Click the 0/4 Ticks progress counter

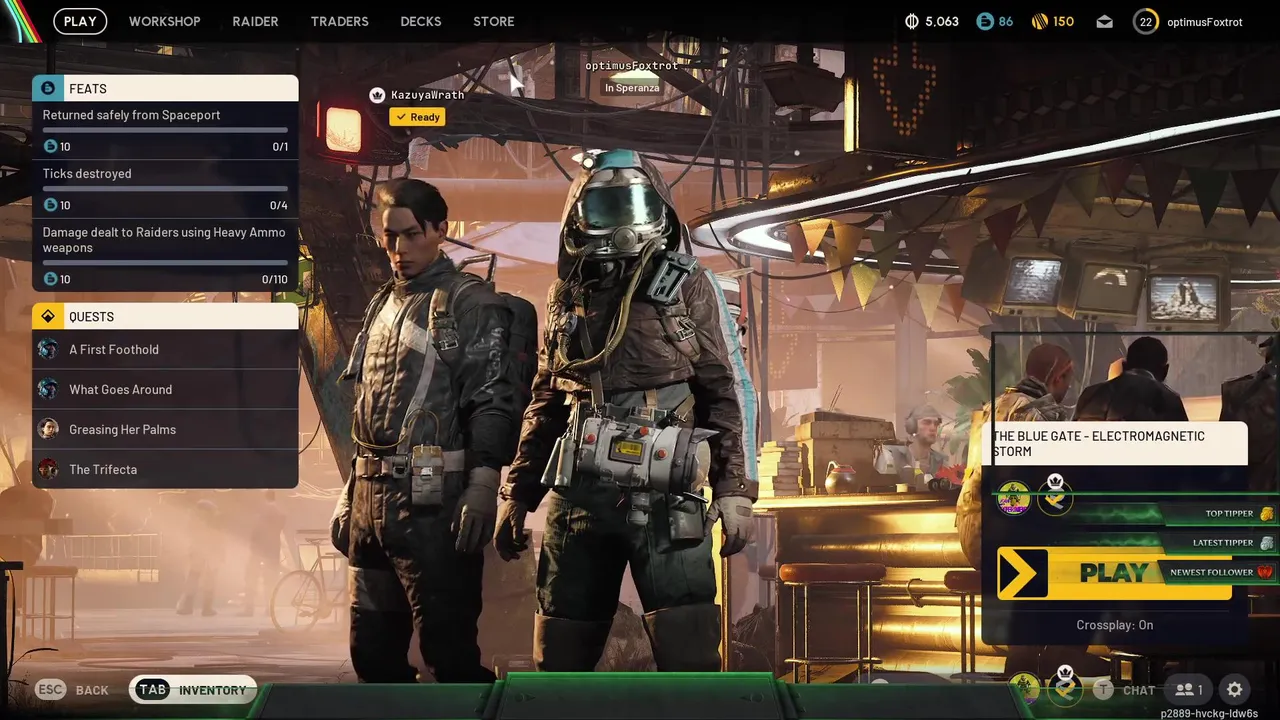tap(279, 206)
